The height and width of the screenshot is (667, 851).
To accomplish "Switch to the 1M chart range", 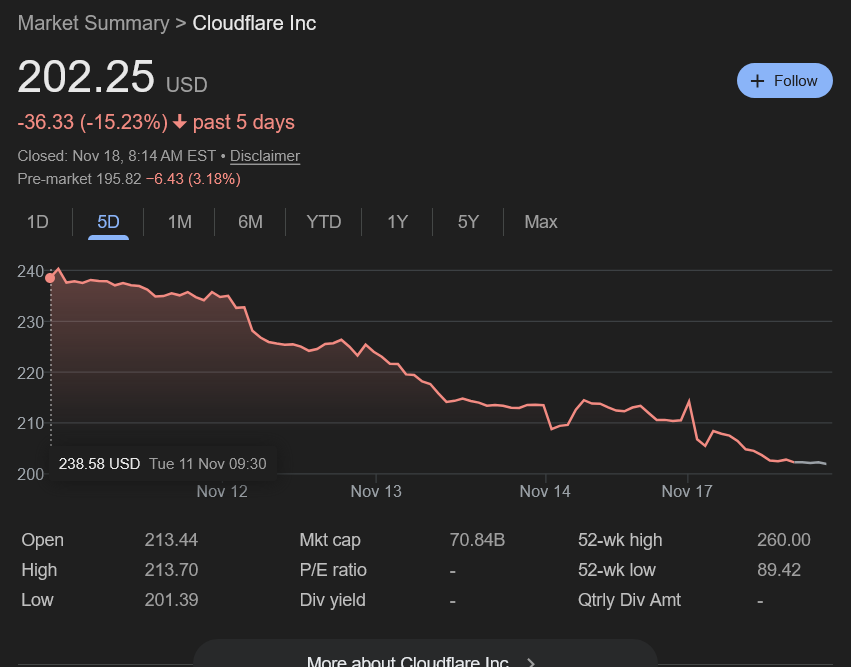I will 180,222.
